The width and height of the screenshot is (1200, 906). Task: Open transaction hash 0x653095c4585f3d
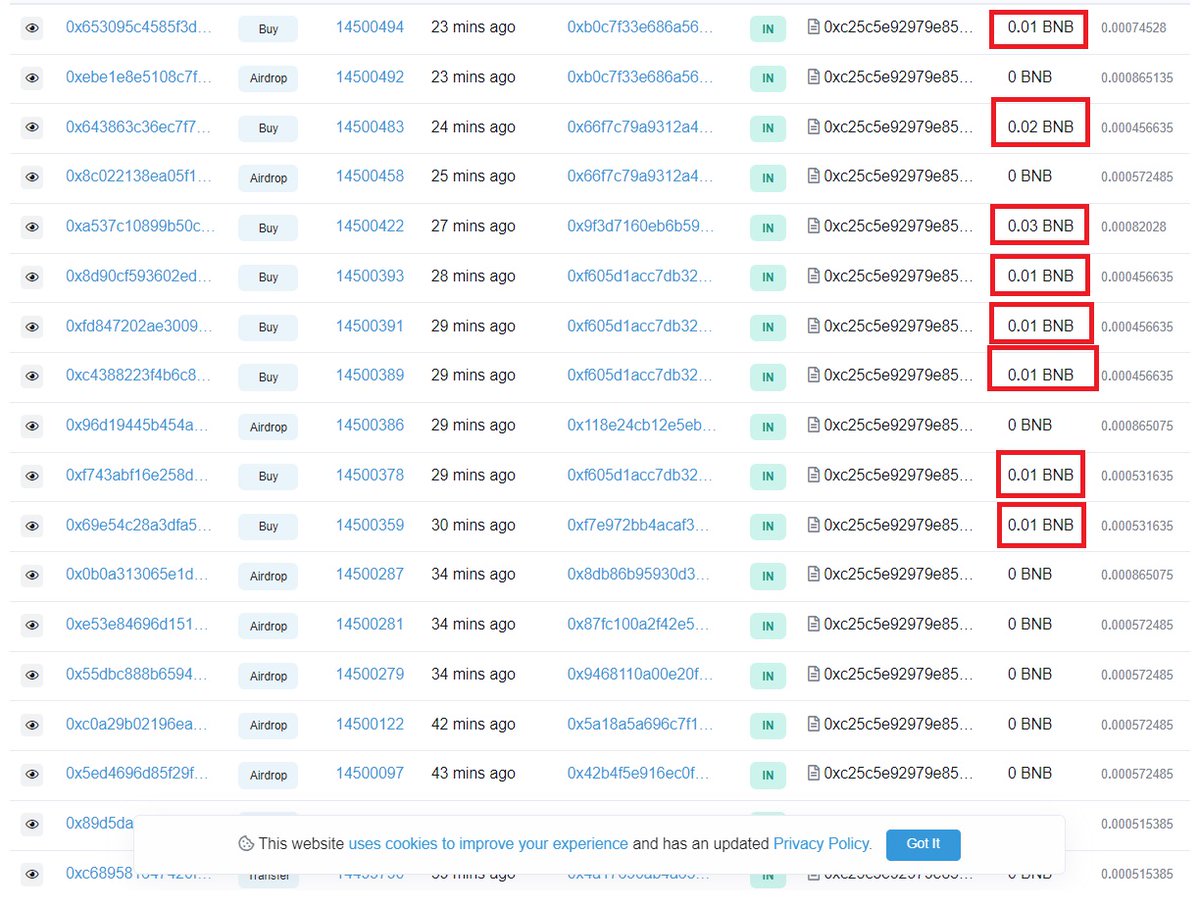(139, 28)
